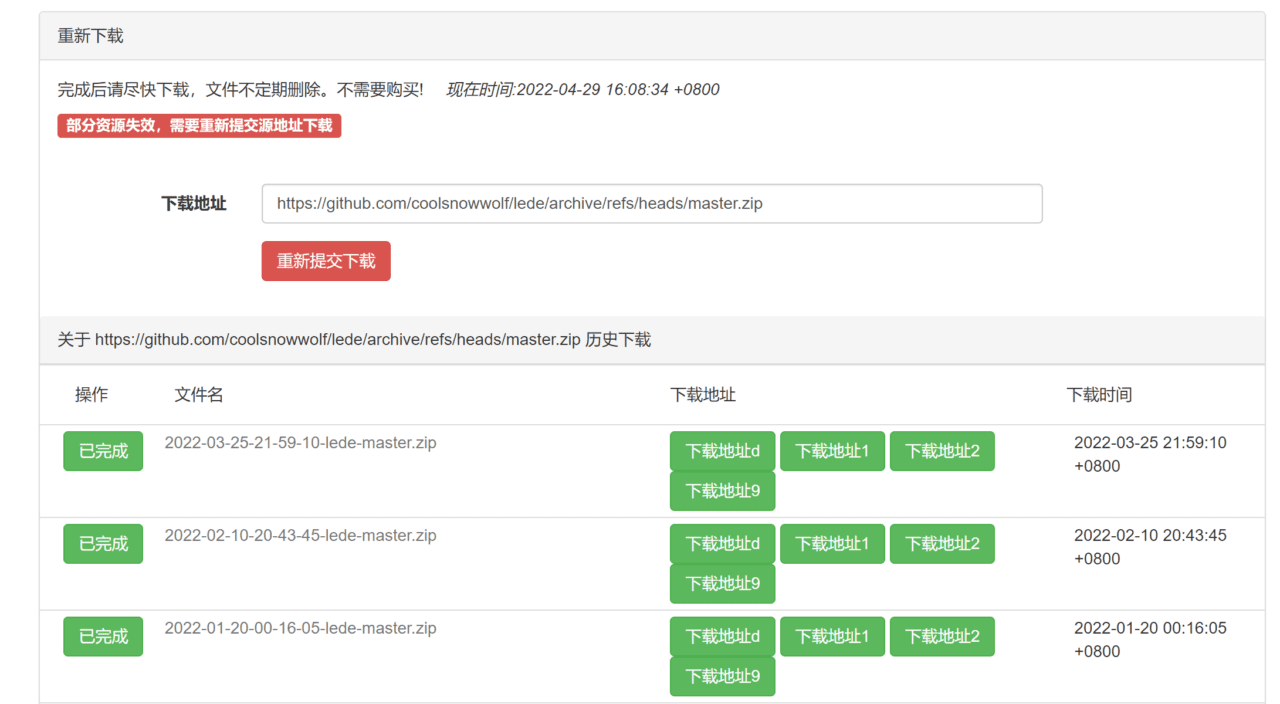The image size is (1280, 704).
Task: Click 下载地址d for the 2022-03-25 file
Action: [x=722, y=451]
